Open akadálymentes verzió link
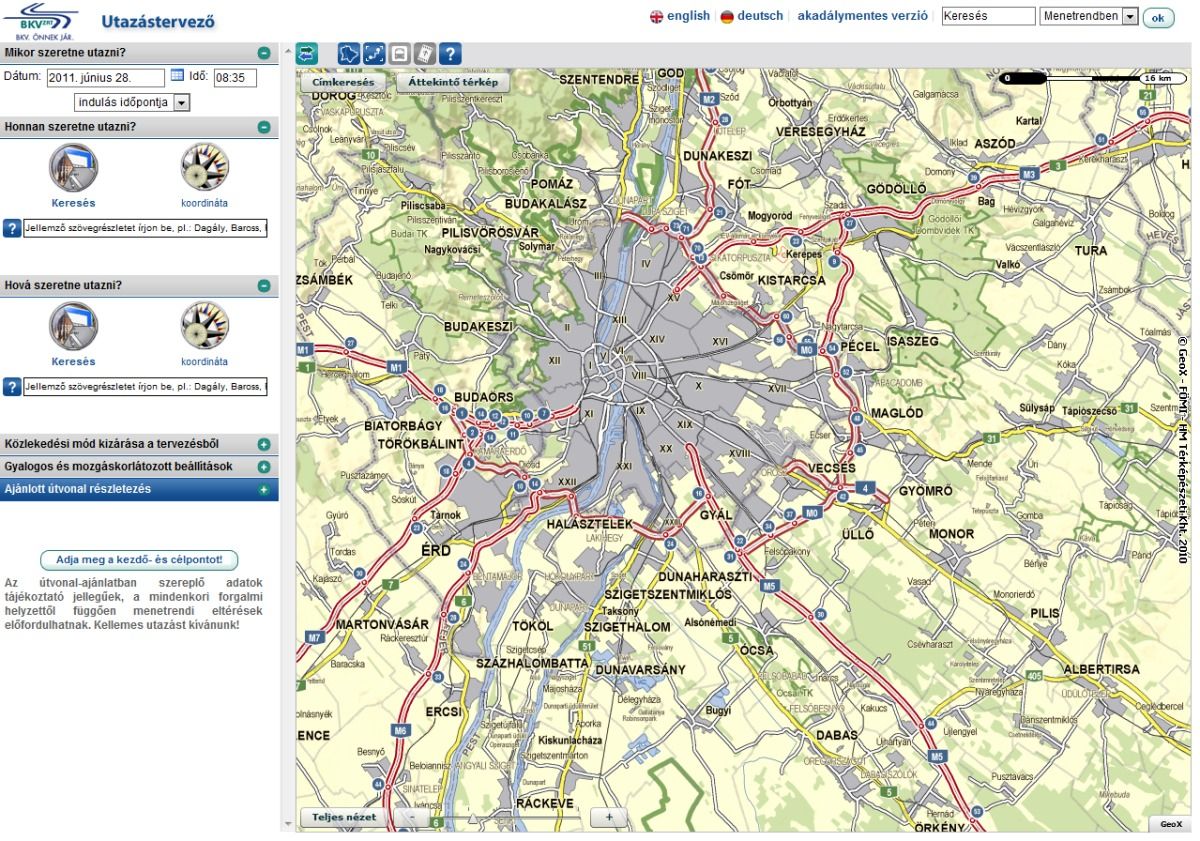The width and height of the screenshot is (1200, 841). pyautogui.click(x=863, y=16)
